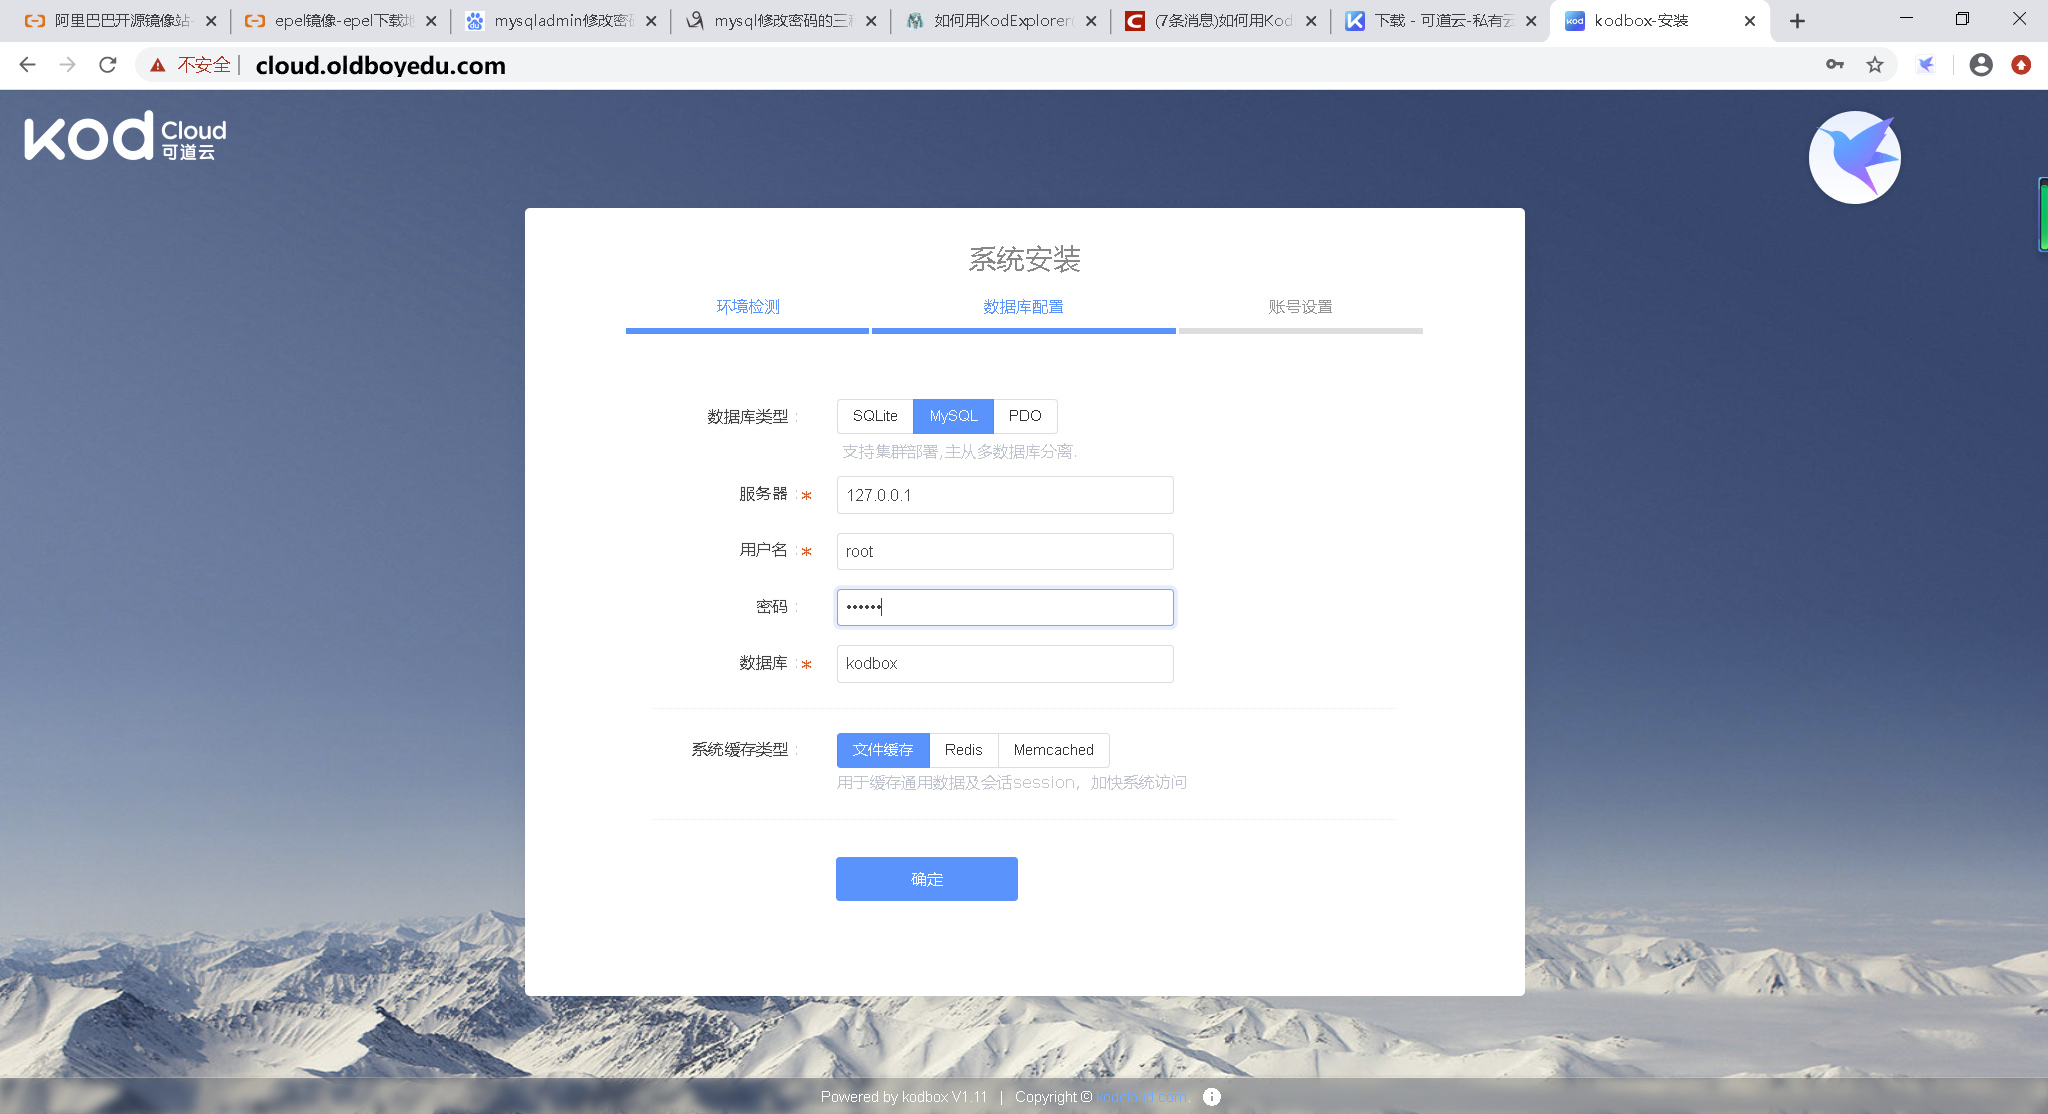Select SQLite database type

(x=875, y=416)
